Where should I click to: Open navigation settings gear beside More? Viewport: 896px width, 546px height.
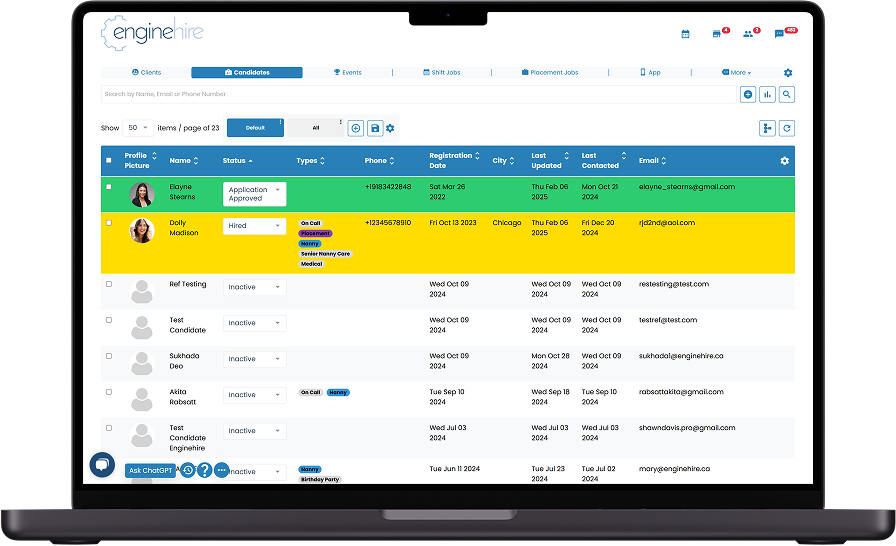[788, 73]
